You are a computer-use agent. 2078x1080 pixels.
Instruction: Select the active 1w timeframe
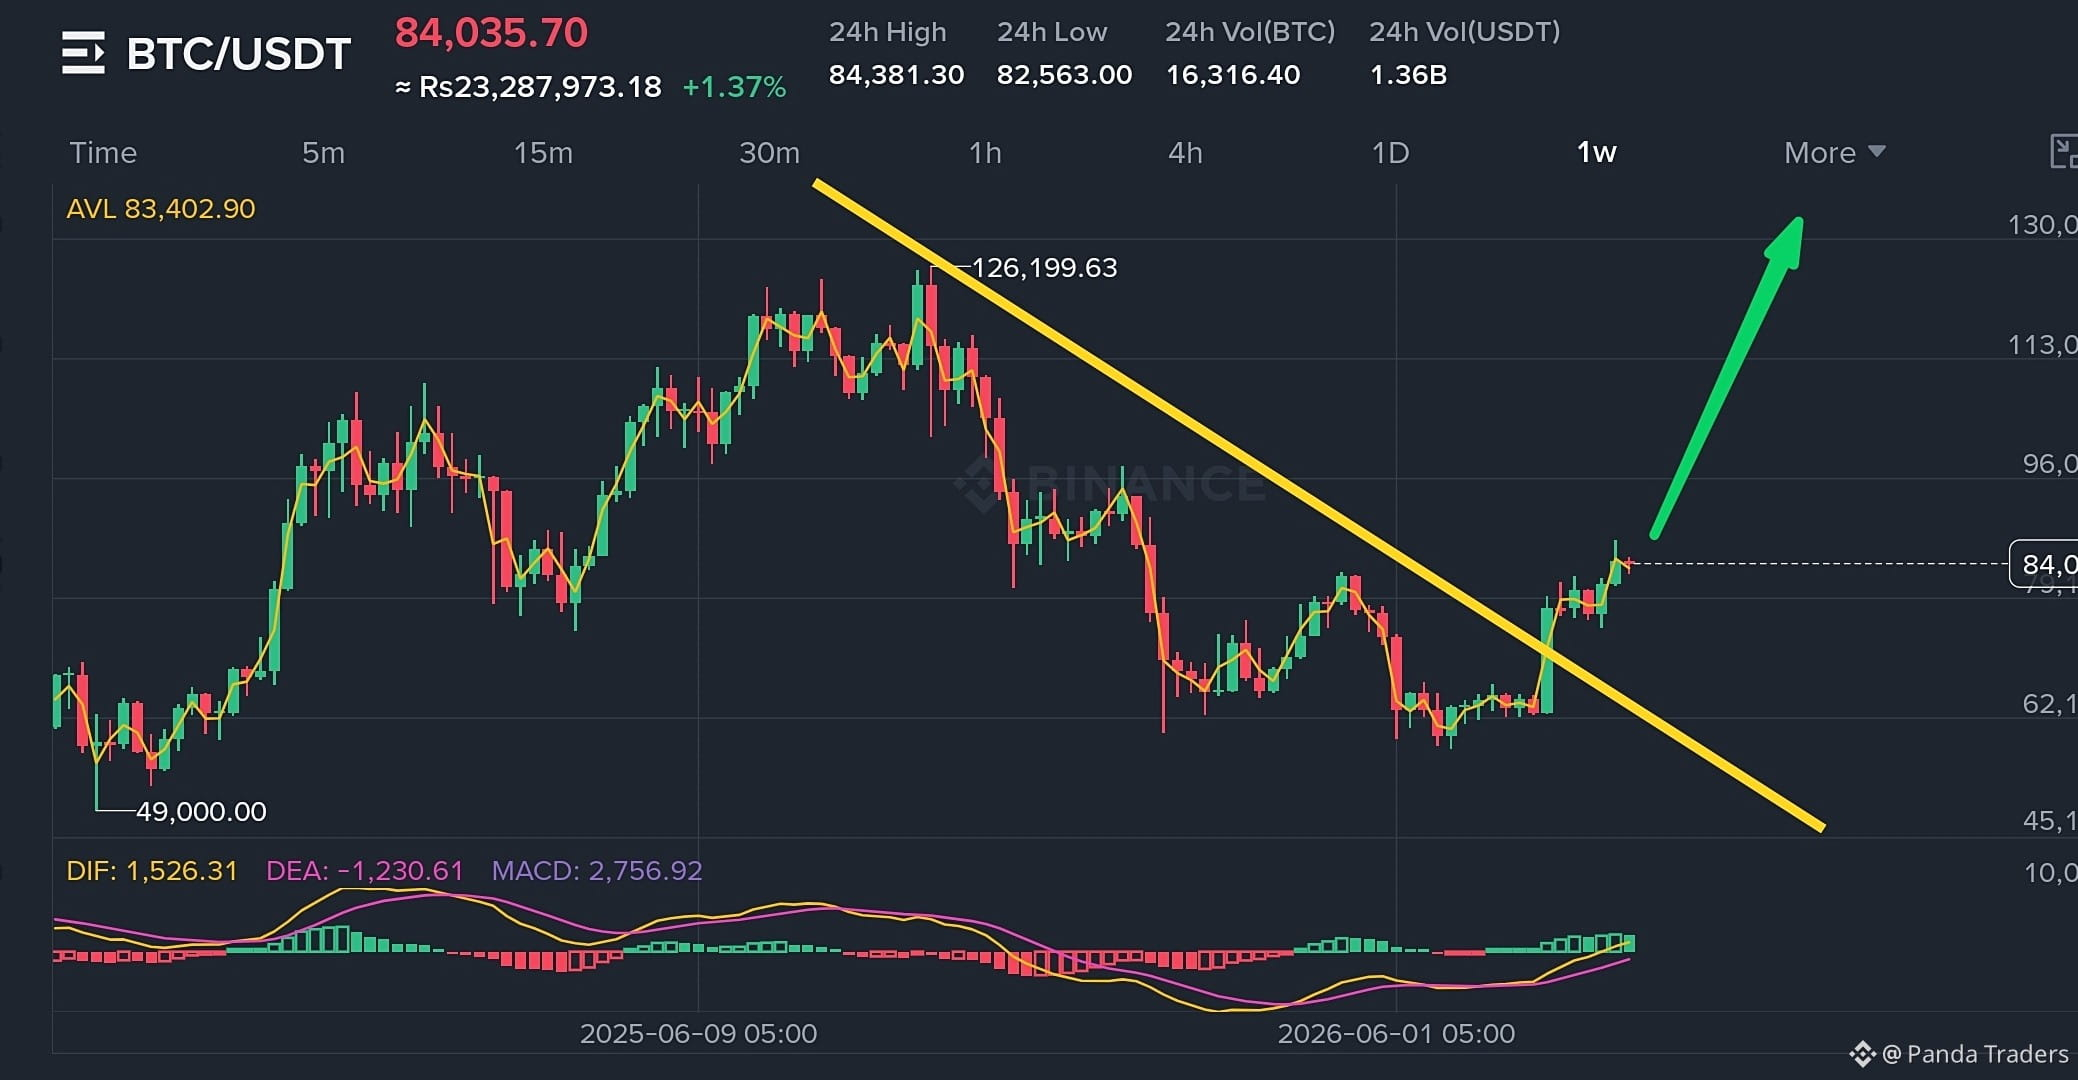pos(1596,152)
